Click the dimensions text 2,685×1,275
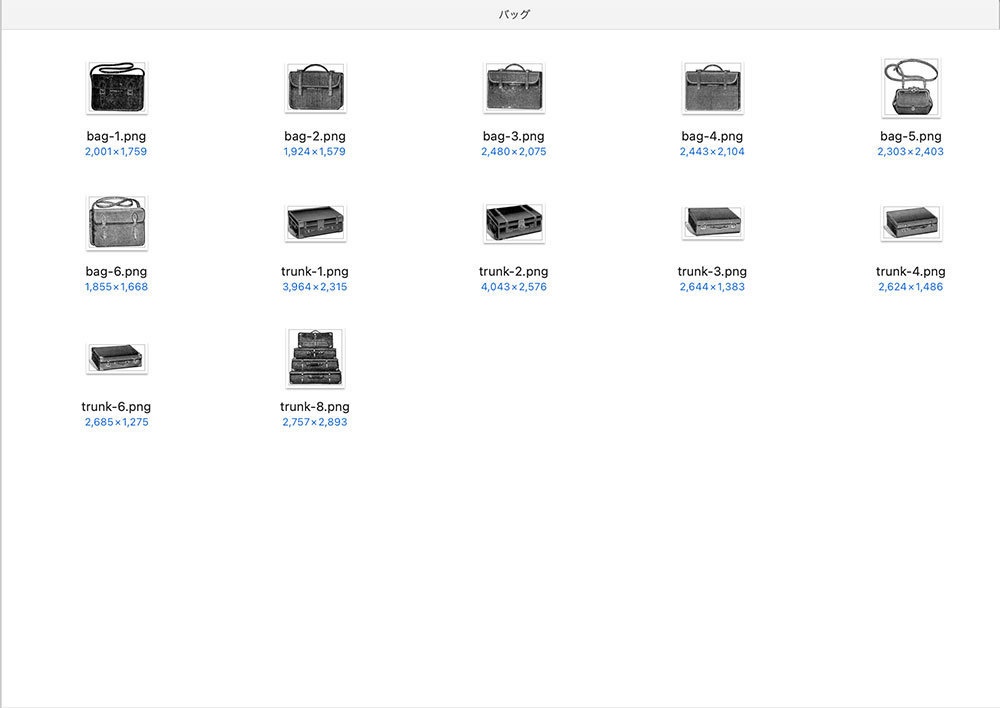This screenshot has width=1000, height=708. [x=116, y=422]
